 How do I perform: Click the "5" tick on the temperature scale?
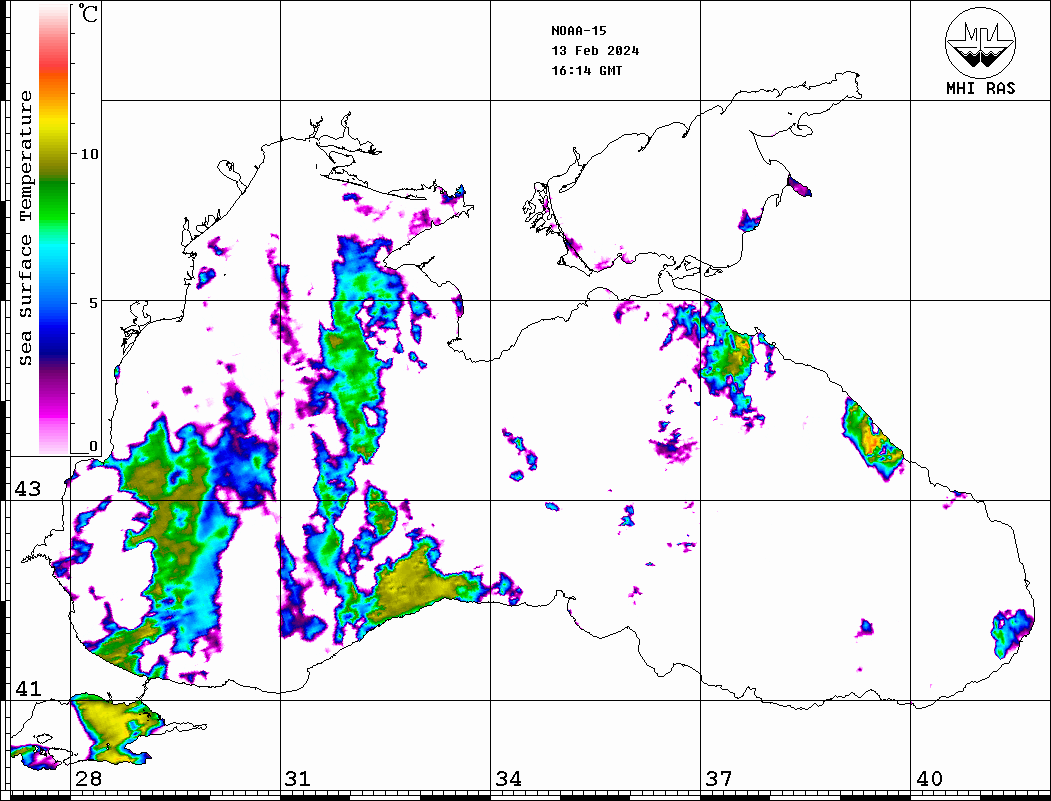tap(94, 303)
